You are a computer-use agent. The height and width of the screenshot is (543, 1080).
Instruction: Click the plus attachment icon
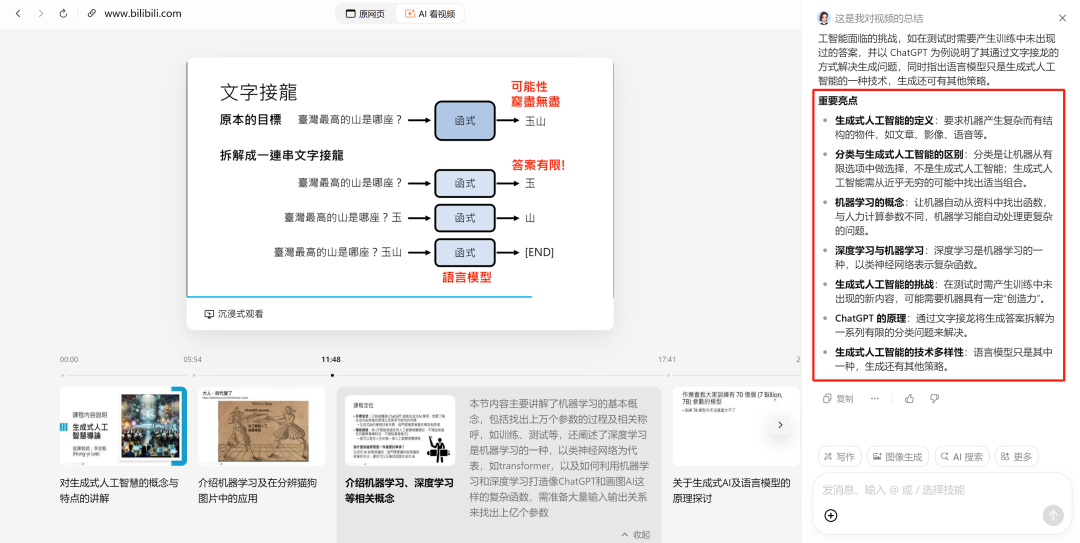[x=831, y=515]
